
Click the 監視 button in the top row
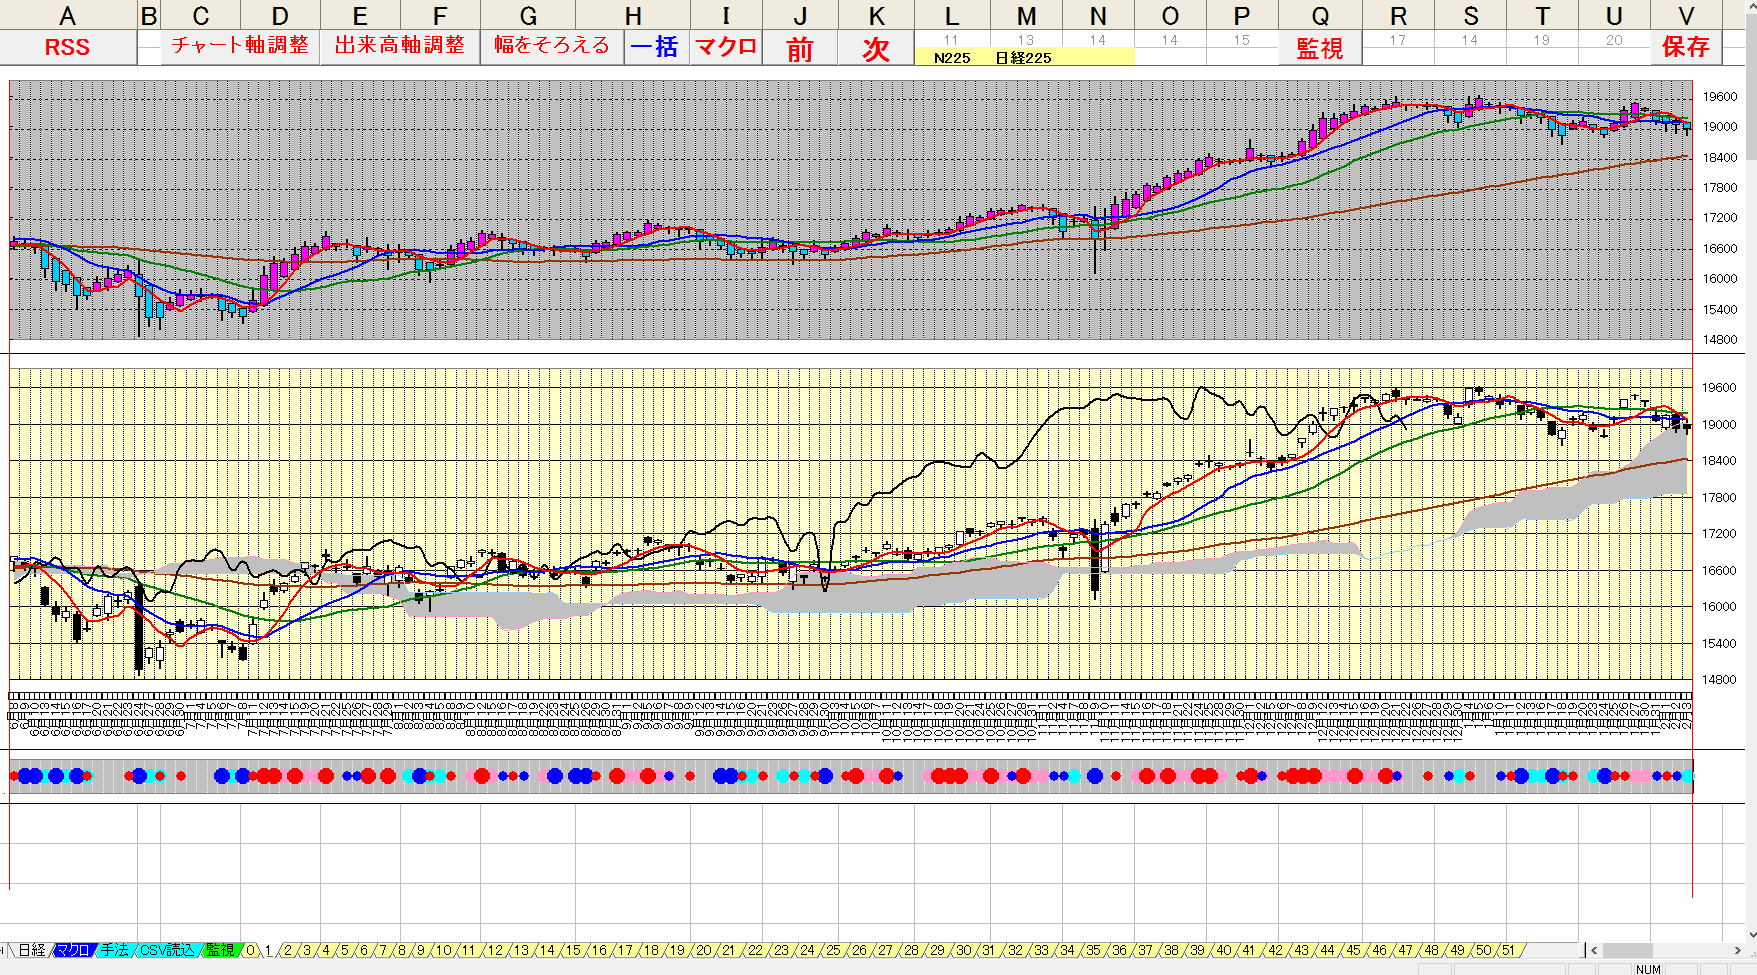pos(1319,48)
